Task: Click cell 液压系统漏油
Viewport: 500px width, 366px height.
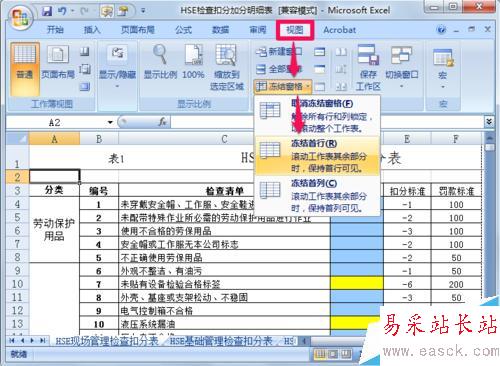Action: click(x=224, y=324)
